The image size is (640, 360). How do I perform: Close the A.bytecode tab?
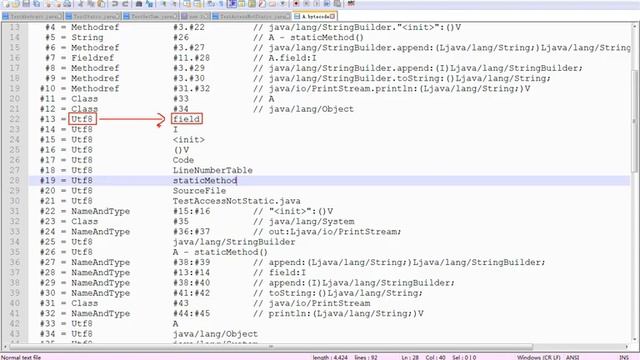pyautogui.click(x=333, y=16)
